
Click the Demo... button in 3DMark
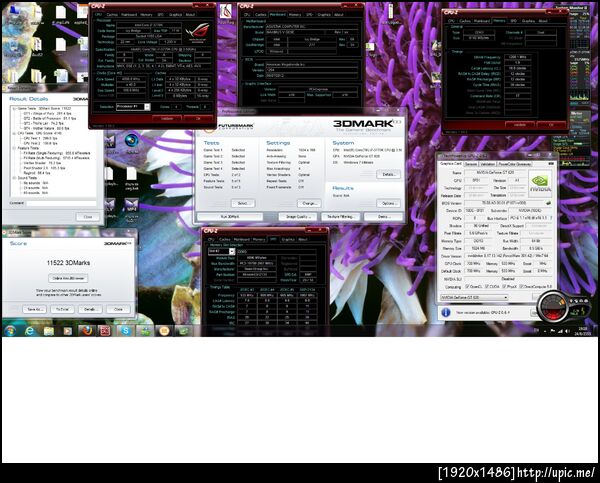(383, 217)
